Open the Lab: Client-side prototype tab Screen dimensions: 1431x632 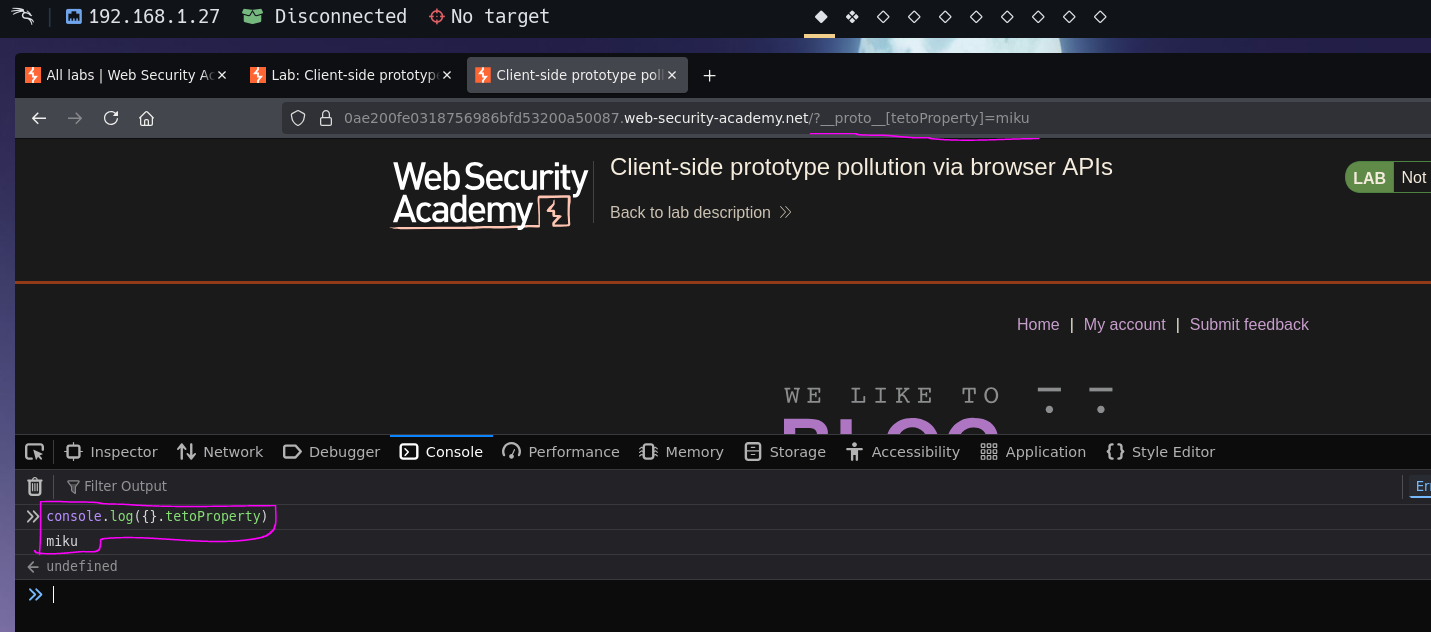click(x=351, y=75)
